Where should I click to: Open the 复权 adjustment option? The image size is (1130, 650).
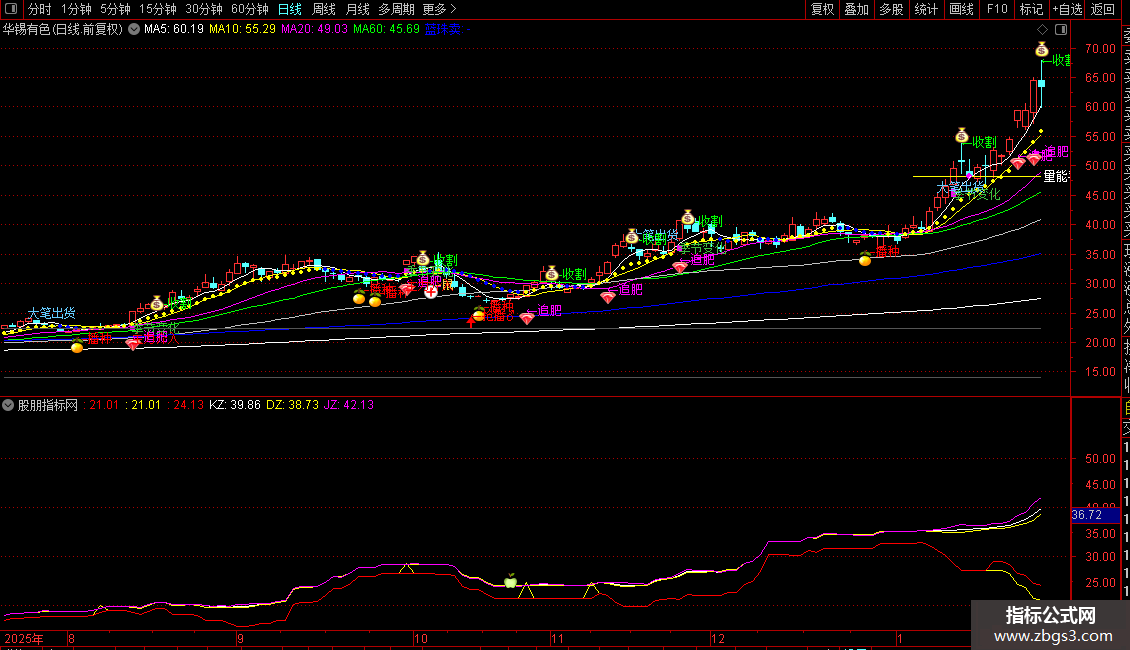822,9
